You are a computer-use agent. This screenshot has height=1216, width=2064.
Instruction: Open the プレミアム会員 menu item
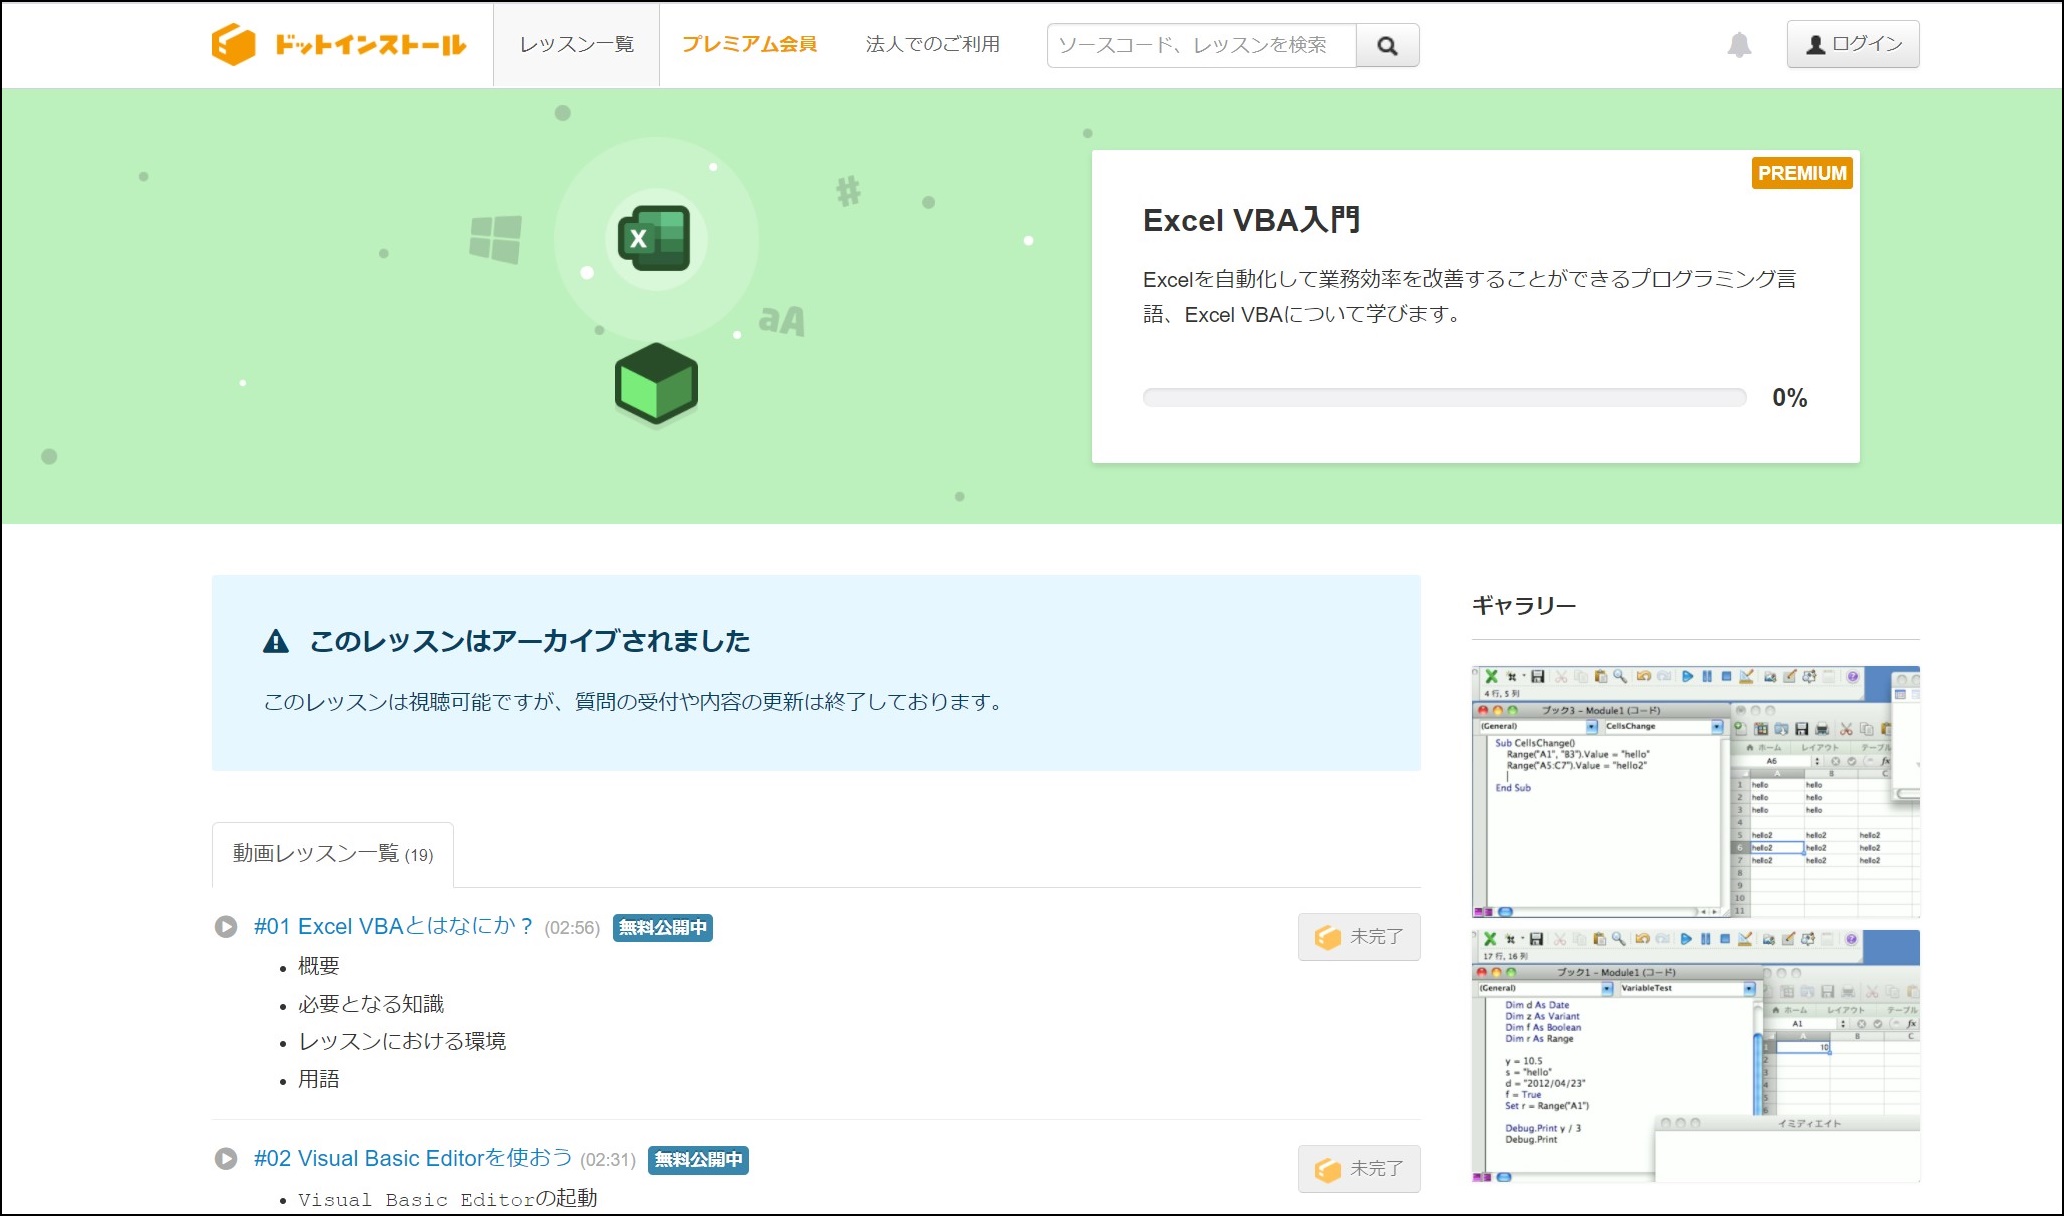pos(749,44)
